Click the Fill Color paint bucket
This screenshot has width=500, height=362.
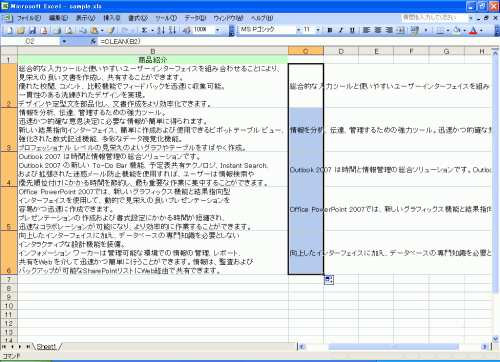pyautogui.click(x=457, y=31)
